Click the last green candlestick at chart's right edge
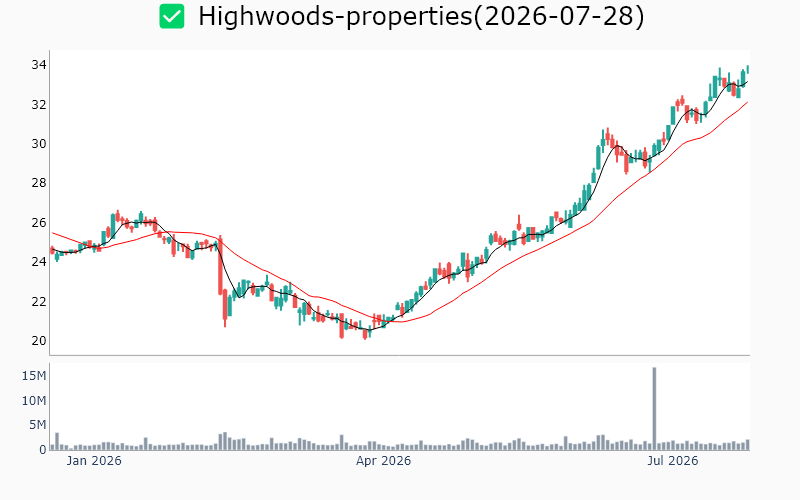Image resolution: width=800 pixels, height=500 pixels. [x=748, y=69]
